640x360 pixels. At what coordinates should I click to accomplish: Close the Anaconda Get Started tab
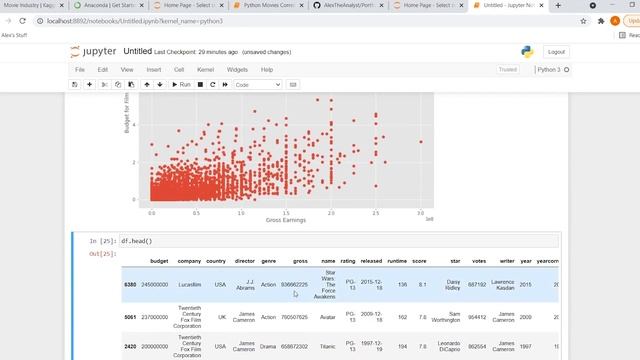point(142,5)
